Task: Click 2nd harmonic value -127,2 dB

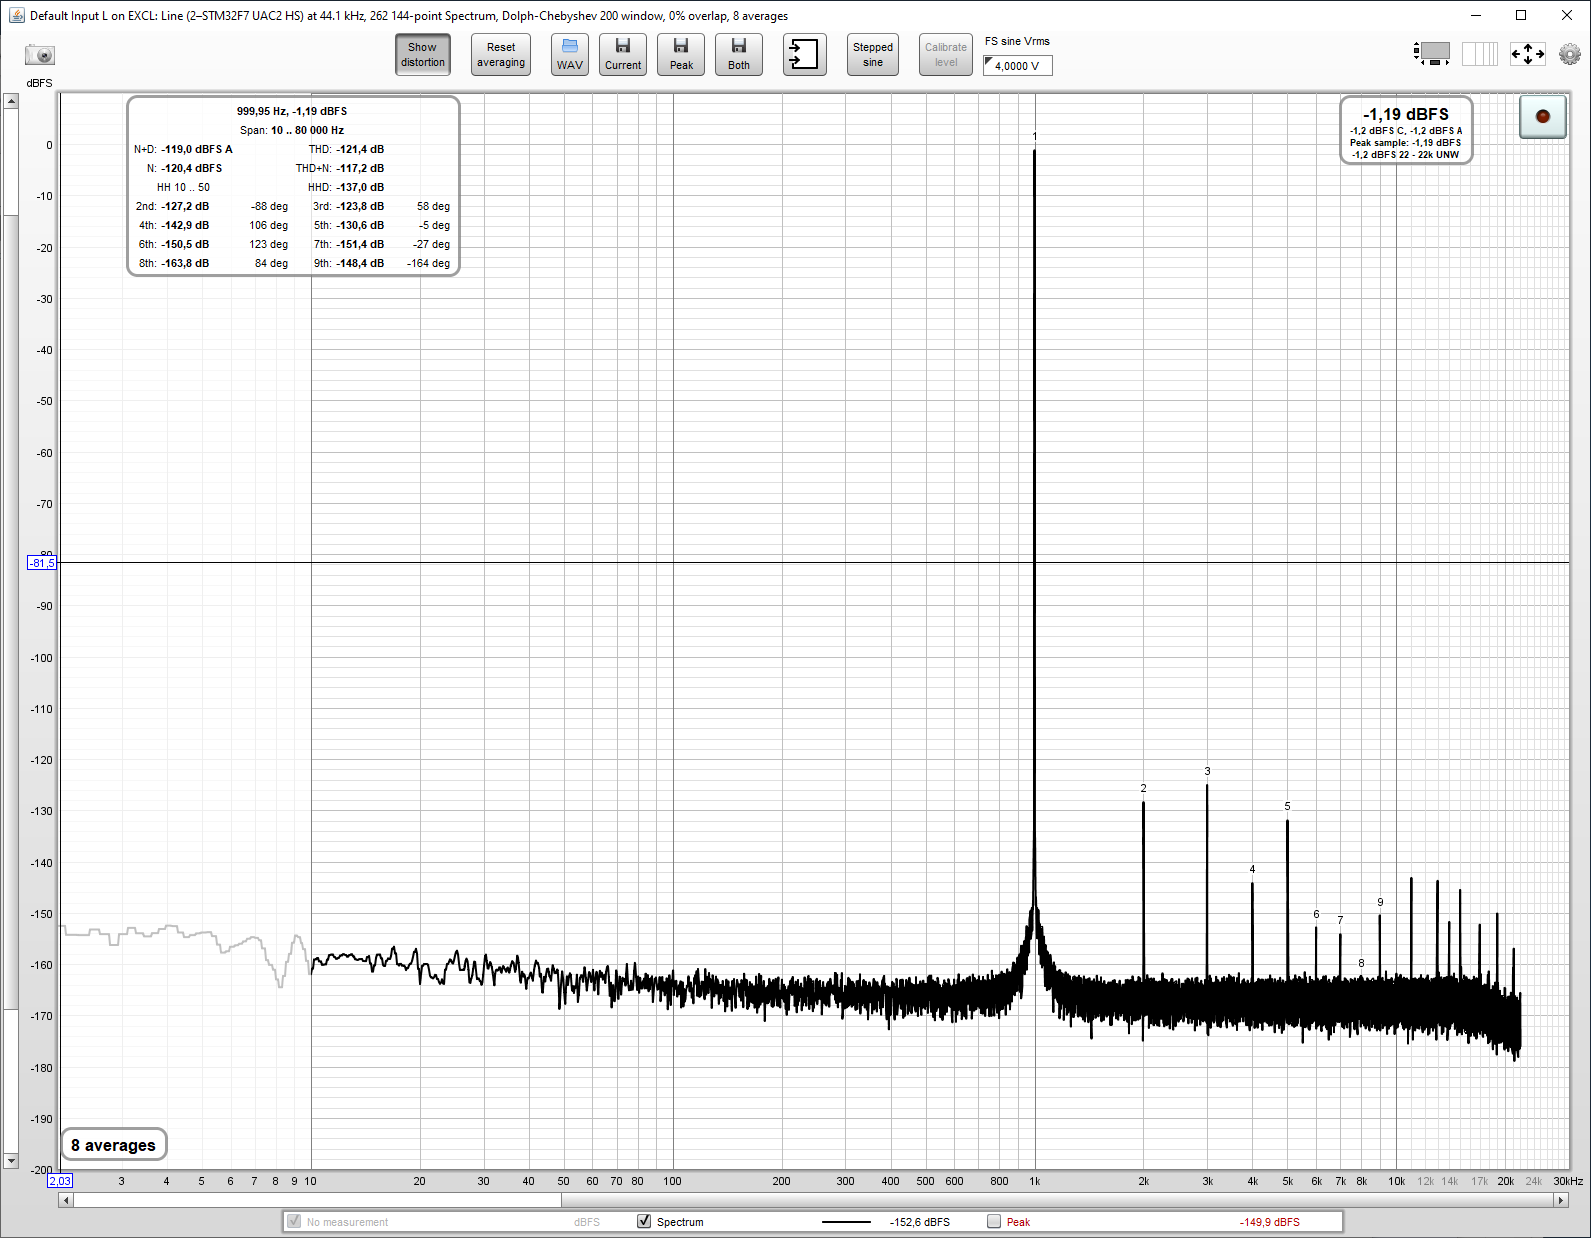Action: point(186,206)
